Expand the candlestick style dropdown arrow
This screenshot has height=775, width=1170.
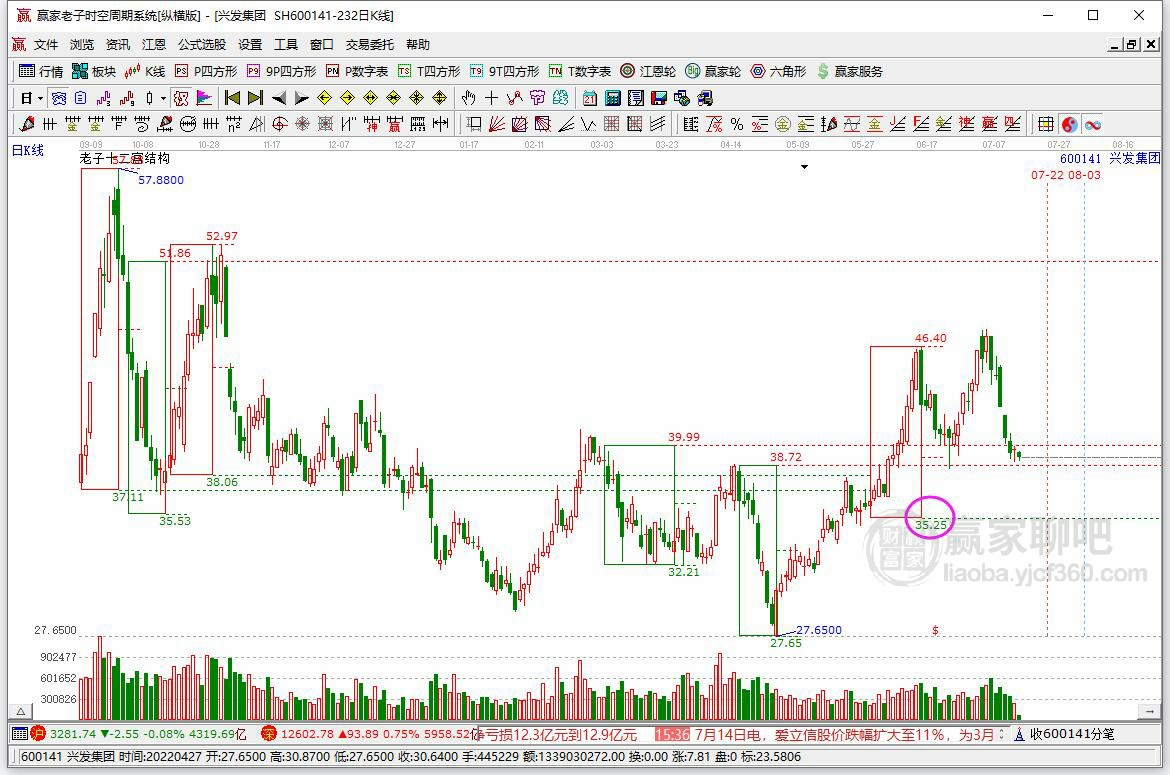pos(163,98)
